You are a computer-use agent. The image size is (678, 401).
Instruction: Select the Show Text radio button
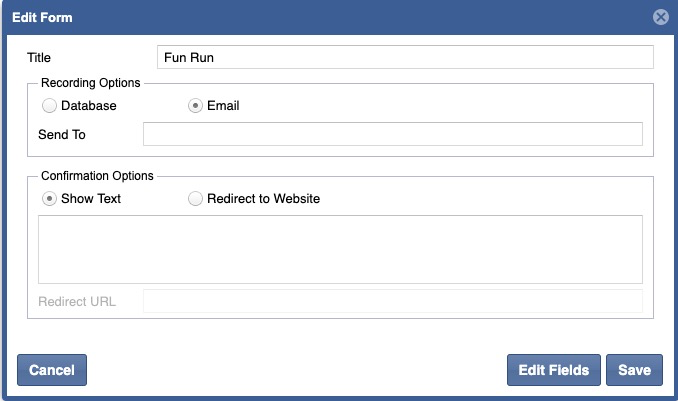pos(49,199)
